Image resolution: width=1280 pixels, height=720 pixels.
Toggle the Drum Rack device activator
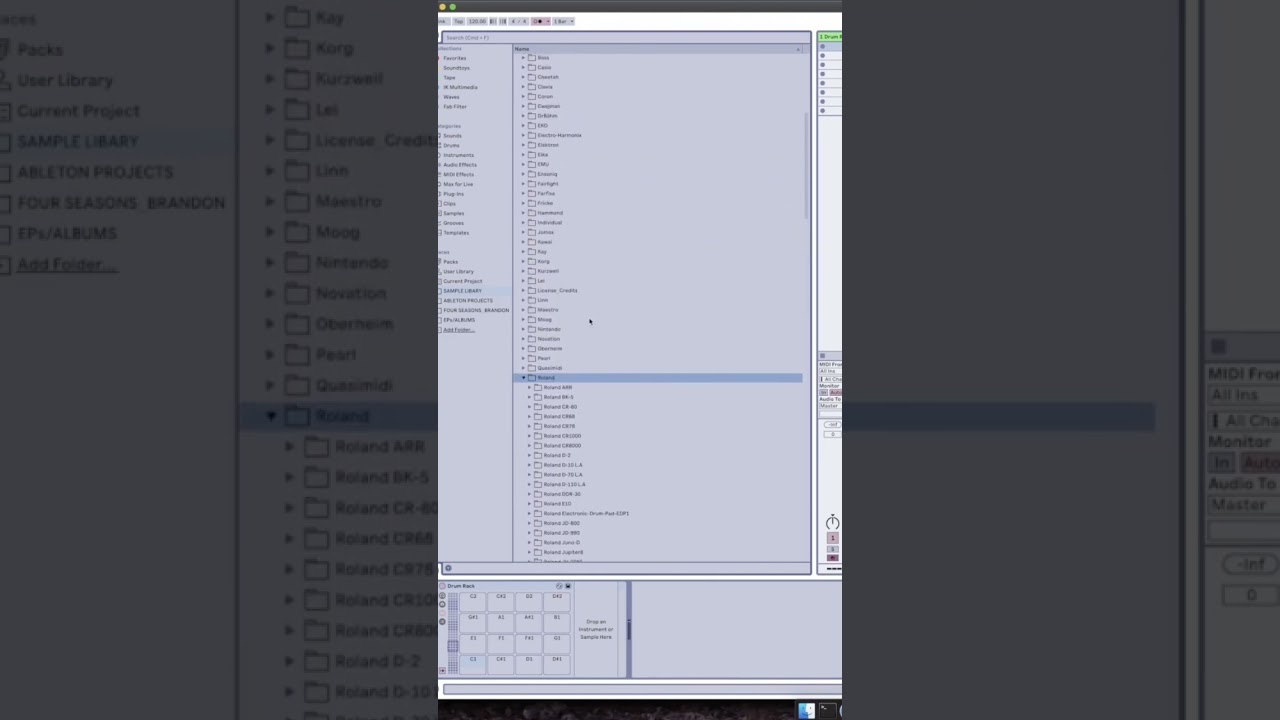[x=443, y=586]
